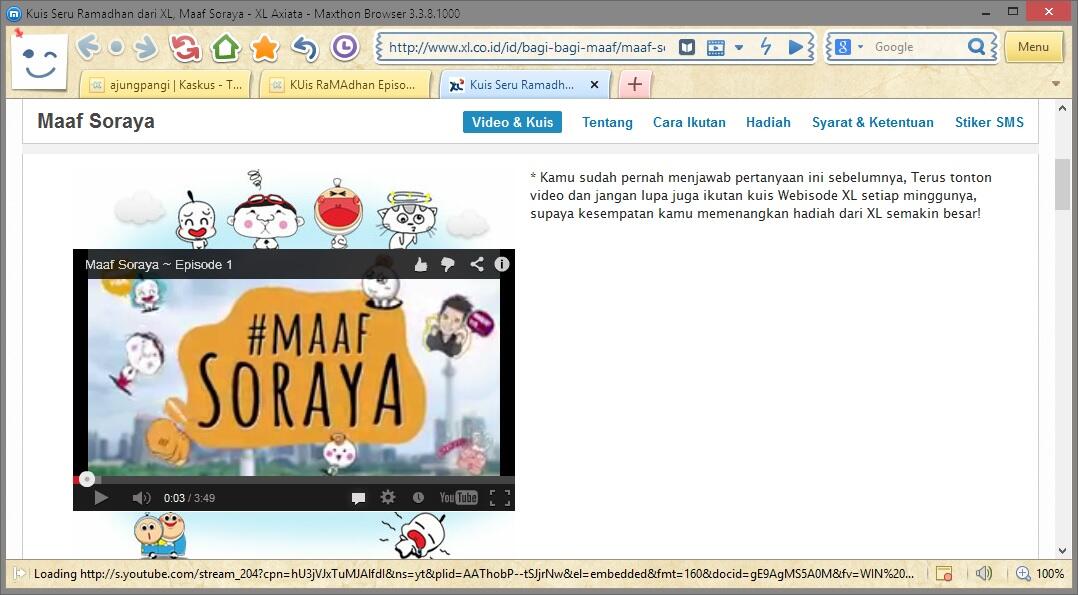This screenshot has height=595, width=1078.
Task: Mute the video with speaker icon
Action: (x=141, y=498)
